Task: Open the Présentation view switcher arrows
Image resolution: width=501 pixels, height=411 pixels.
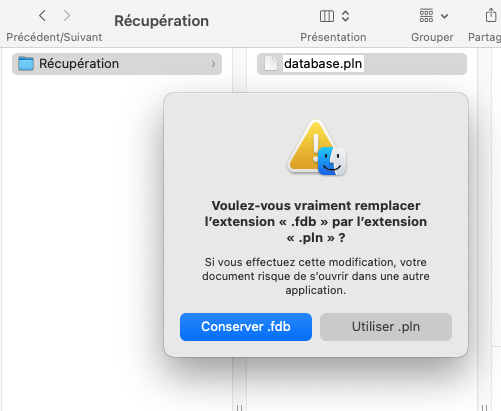Action: [x=346, y=16]
